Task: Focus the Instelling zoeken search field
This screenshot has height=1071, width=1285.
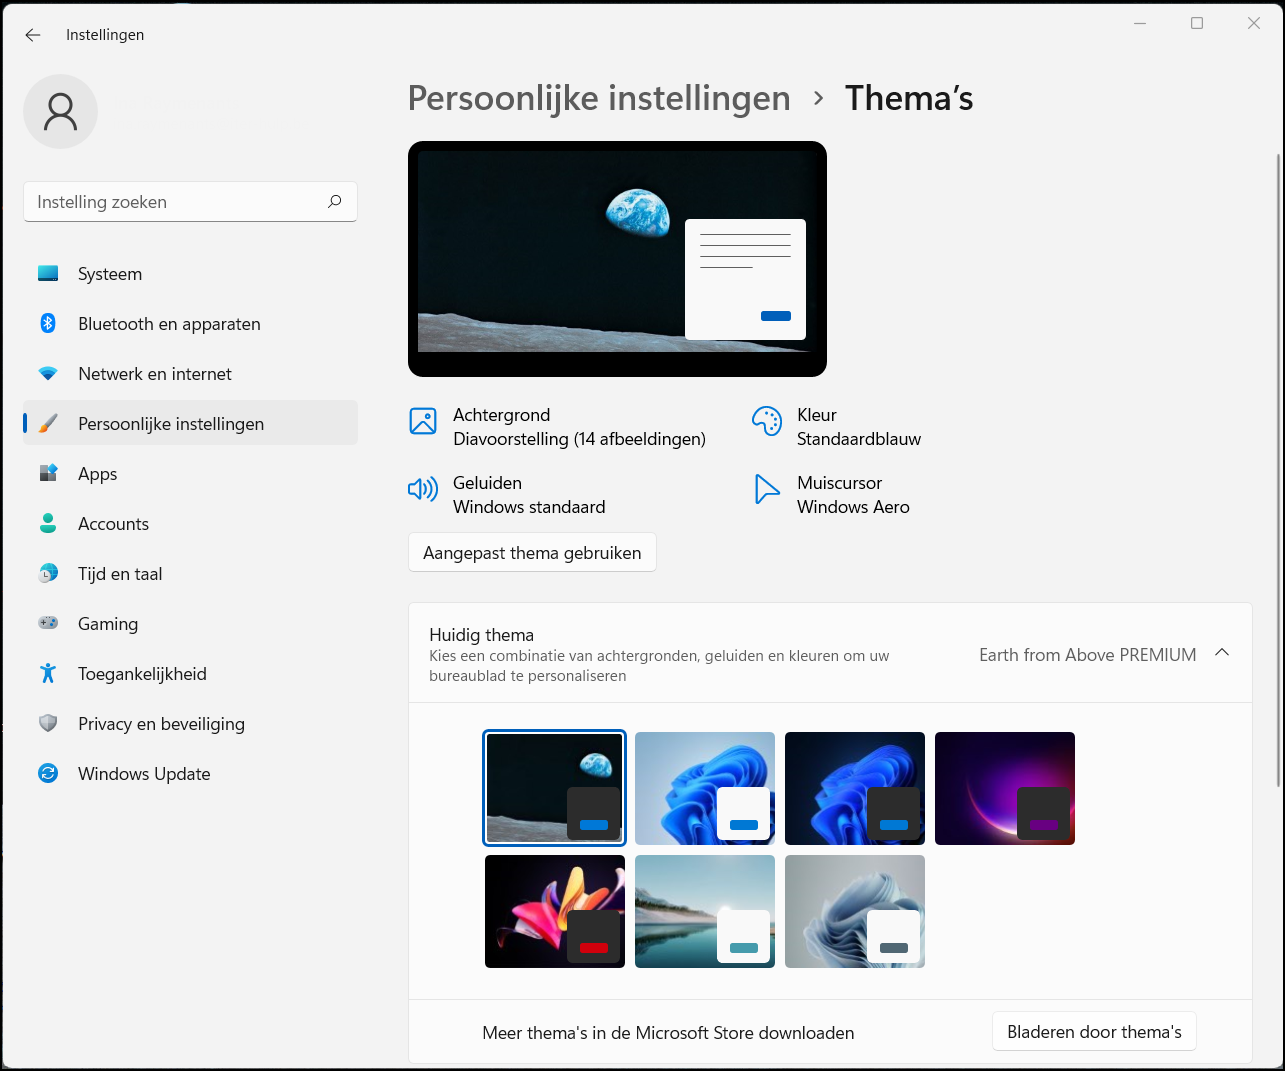Action: [190, 201]
